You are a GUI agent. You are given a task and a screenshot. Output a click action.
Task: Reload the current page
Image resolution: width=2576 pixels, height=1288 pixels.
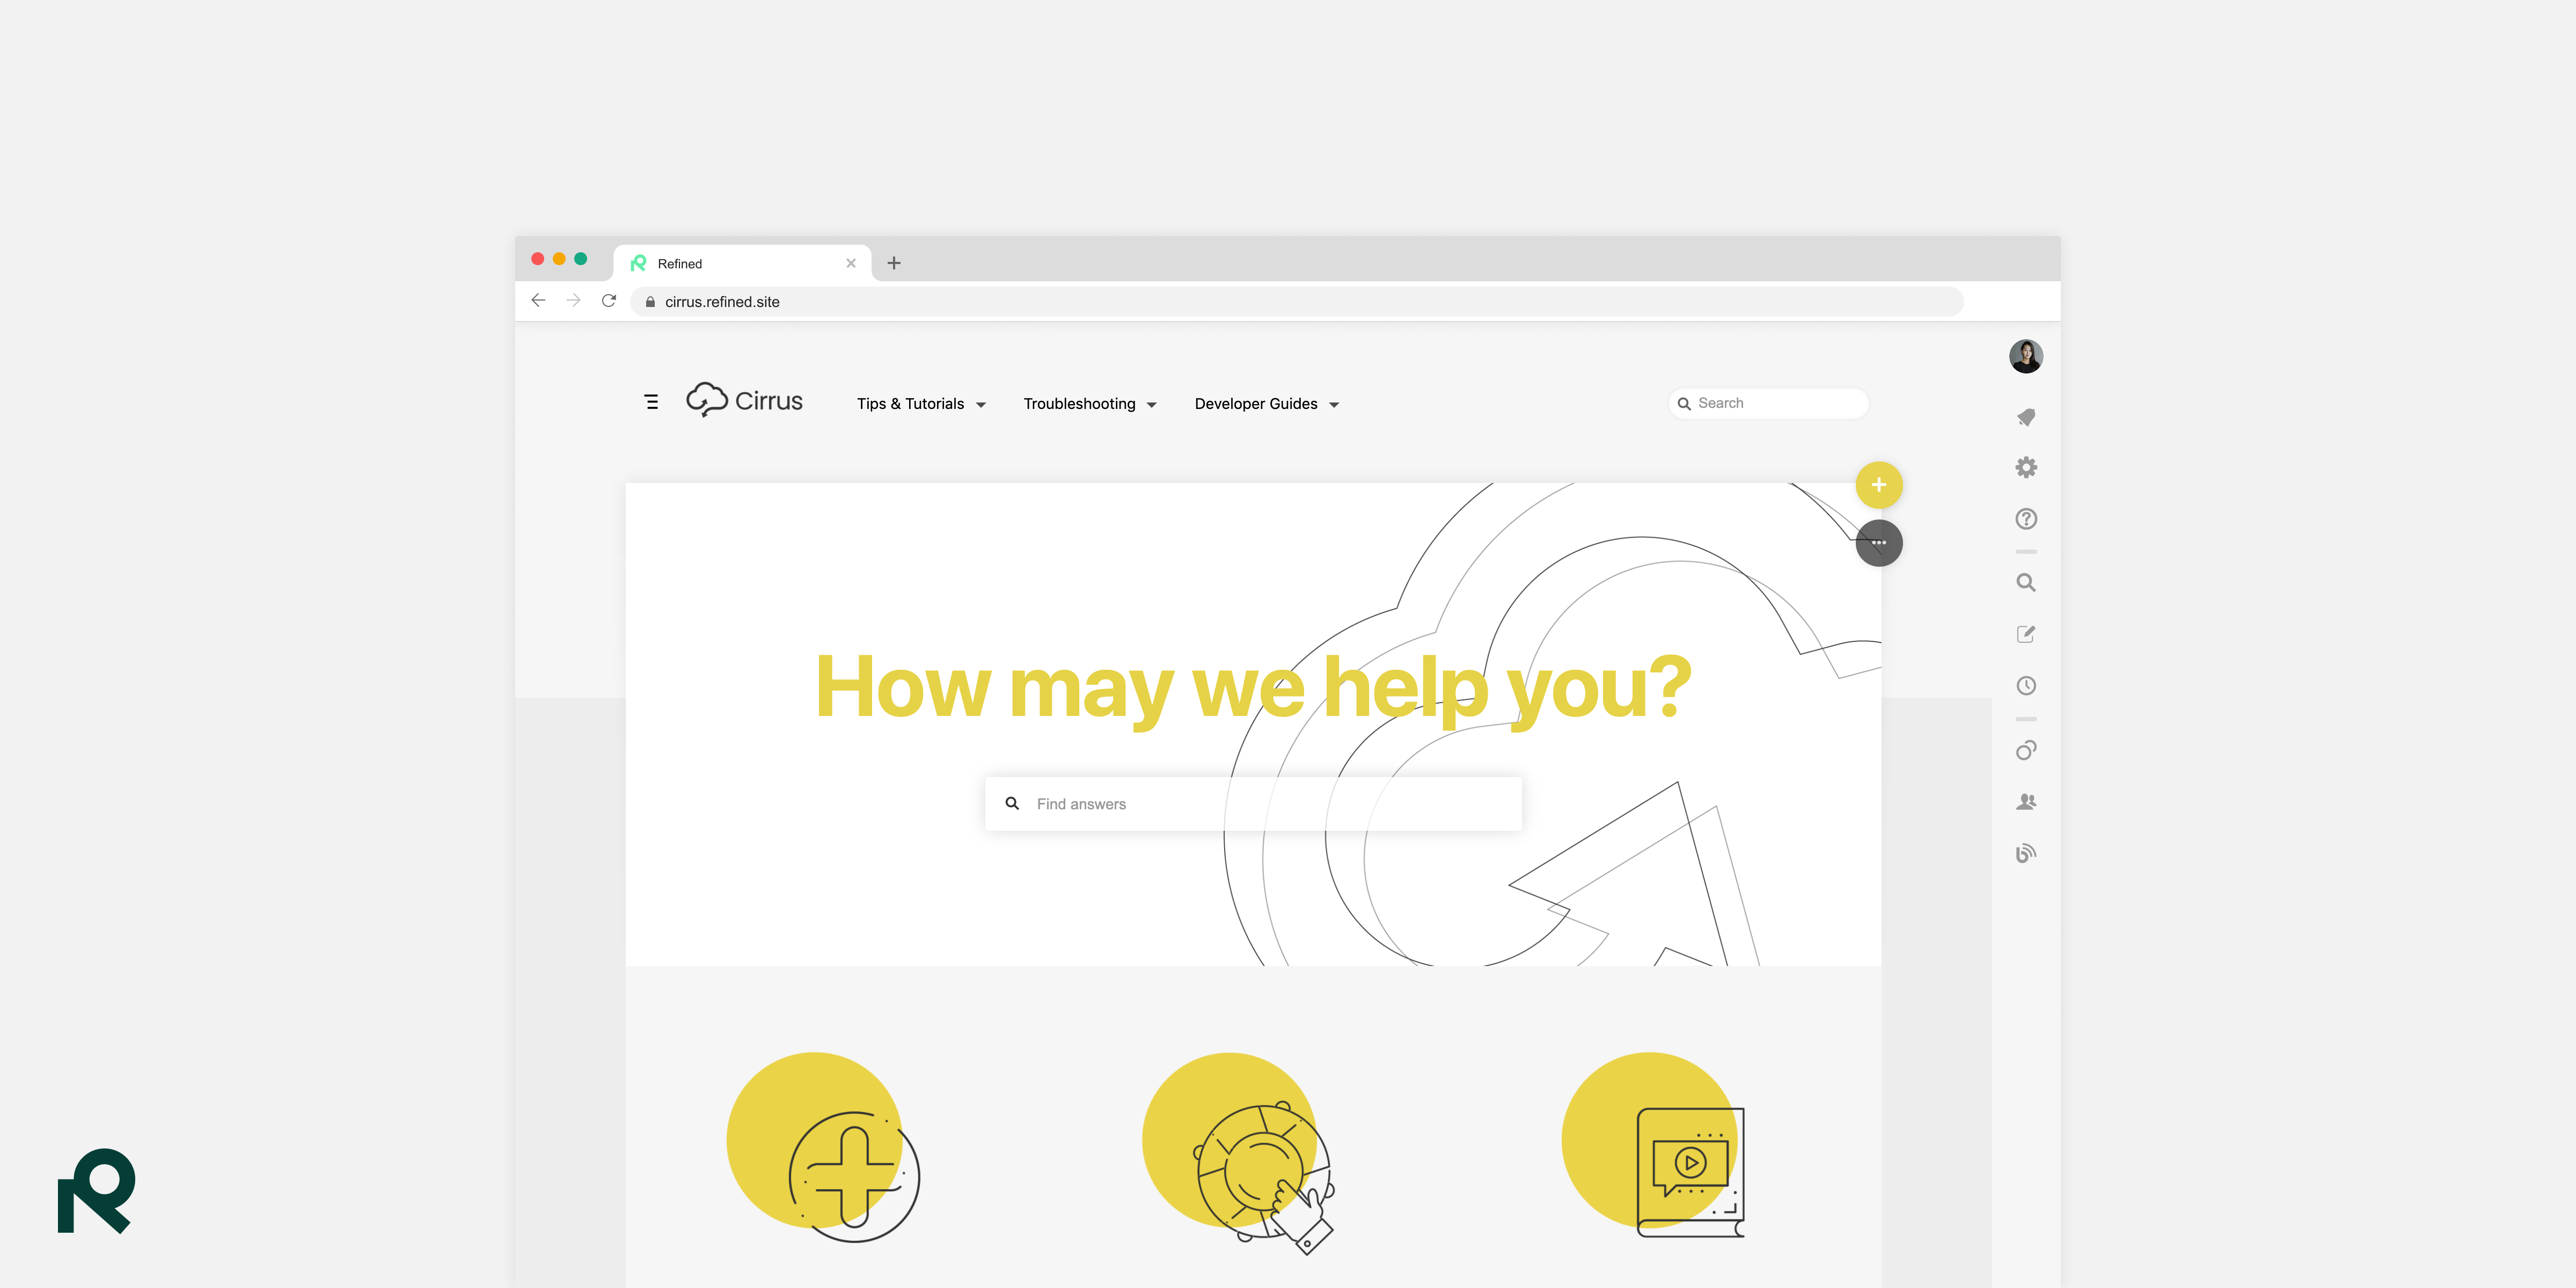coord(609,301)
